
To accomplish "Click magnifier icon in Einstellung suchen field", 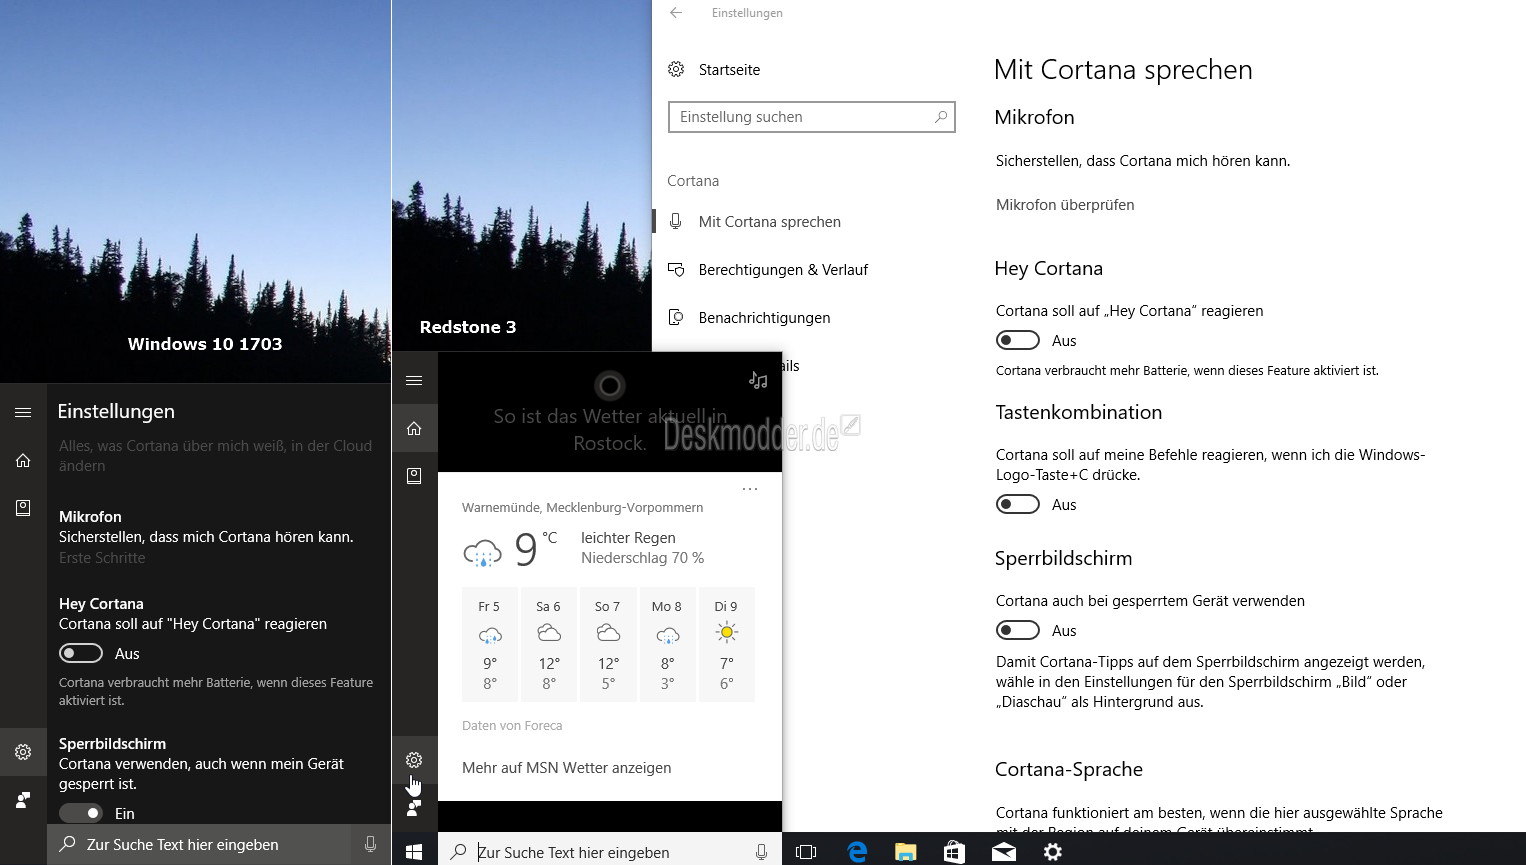I will coord(940,117).
